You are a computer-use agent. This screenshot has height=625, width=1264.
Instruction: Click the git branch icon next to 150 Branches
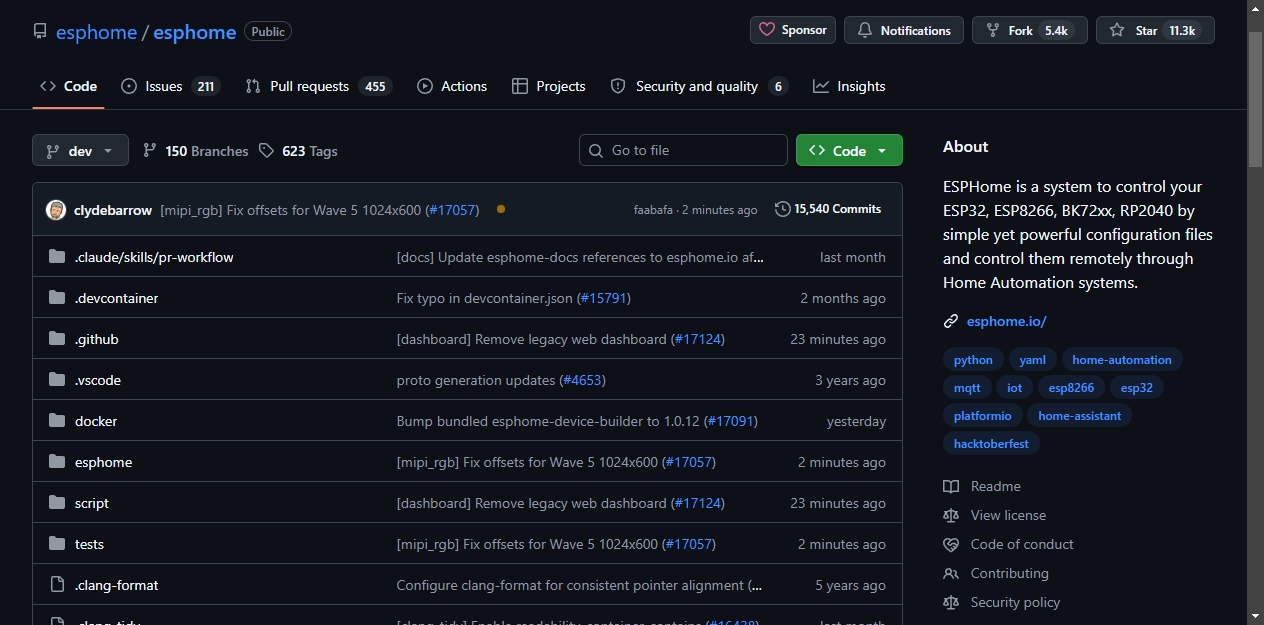pyautogui.click(x=150, y=150)
